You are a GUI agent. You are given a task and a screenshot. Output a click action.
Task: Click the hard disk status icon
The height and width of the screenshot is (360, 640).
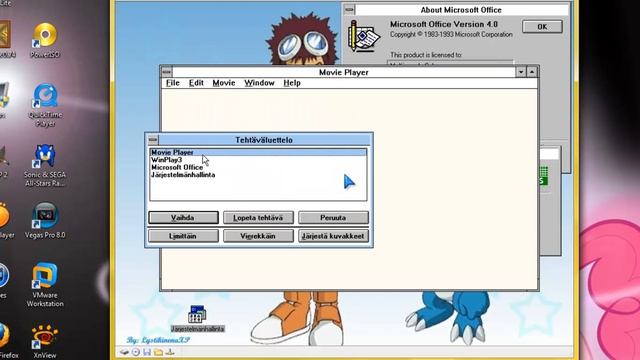(124, 352)
